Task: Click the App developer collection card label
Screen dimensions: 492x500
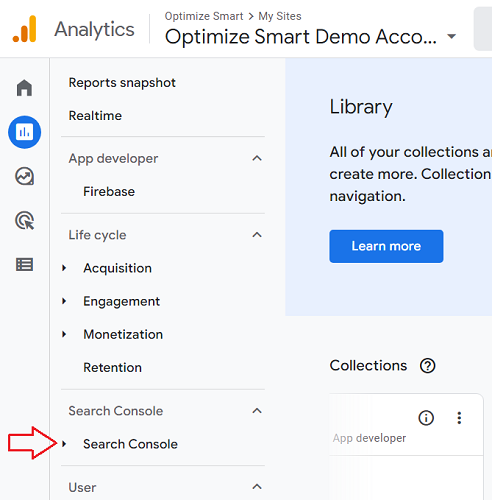Action: coord(369,438)
